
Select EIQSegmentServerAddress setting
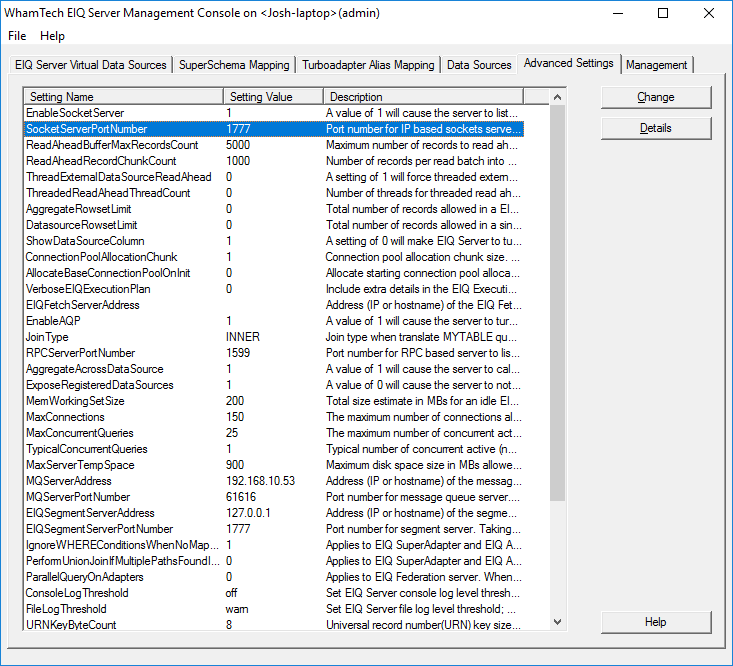(273, 513)
